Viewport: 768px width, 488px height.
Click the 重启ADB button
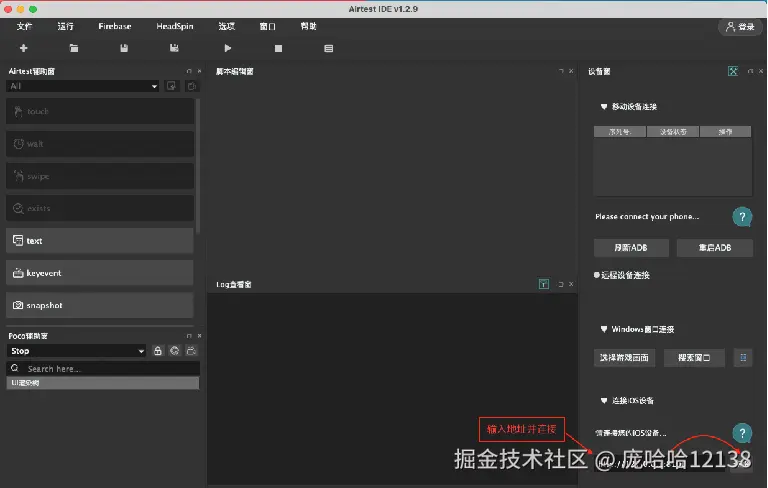point(715,248)
